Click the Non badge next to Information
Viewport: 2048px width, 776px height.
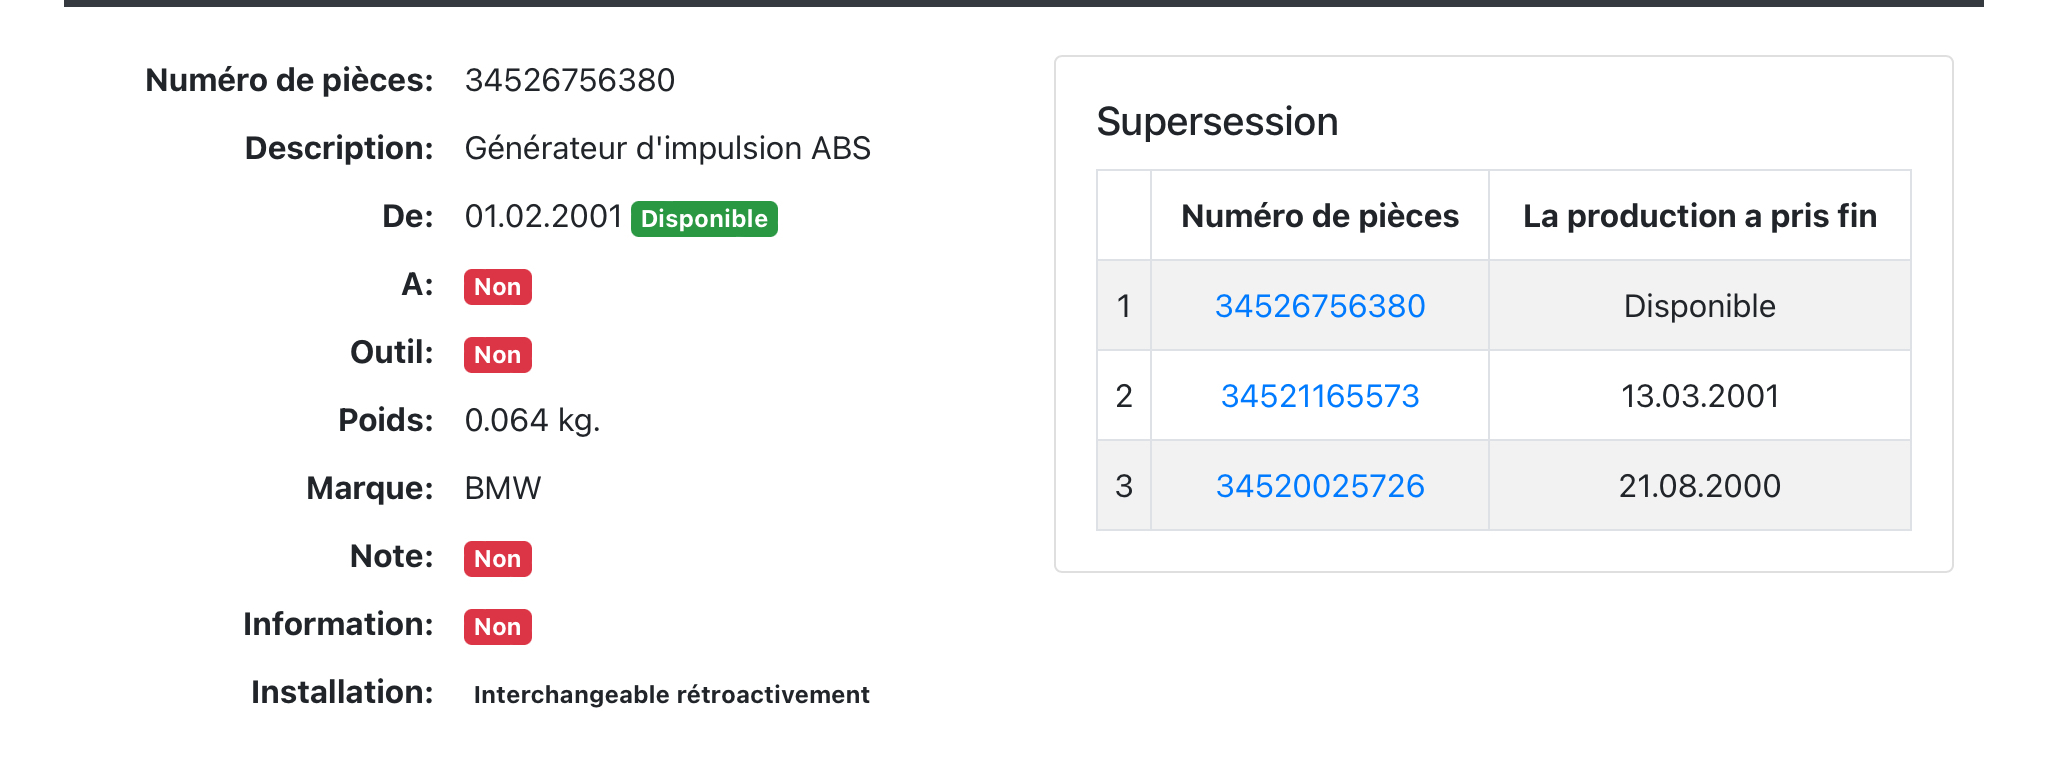497,627
